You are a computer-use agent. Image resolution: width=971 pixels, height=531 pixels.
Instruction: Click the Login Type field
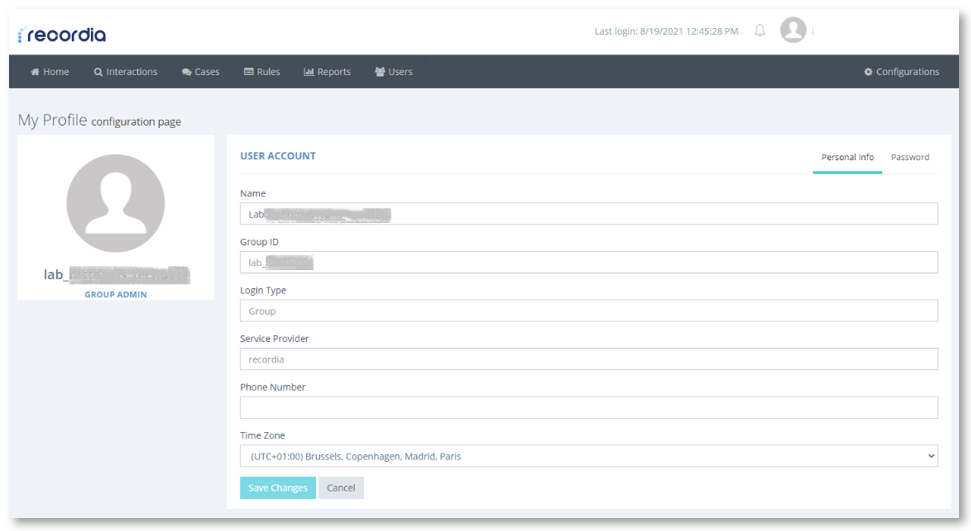588,310
